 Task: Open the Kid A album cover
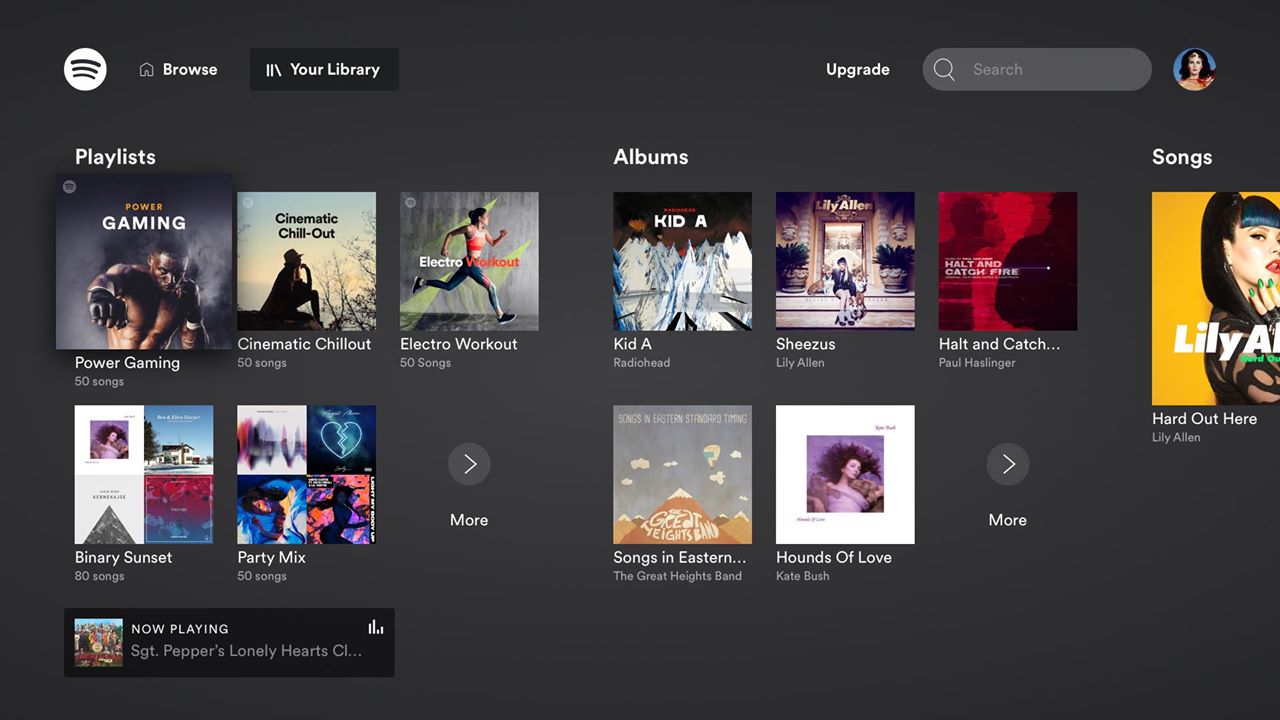coord(683,261)
